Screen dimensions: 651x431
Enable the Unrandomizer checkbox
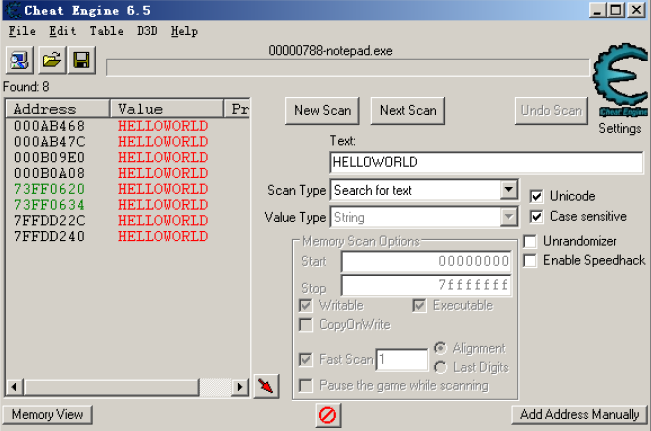[530, 241]
